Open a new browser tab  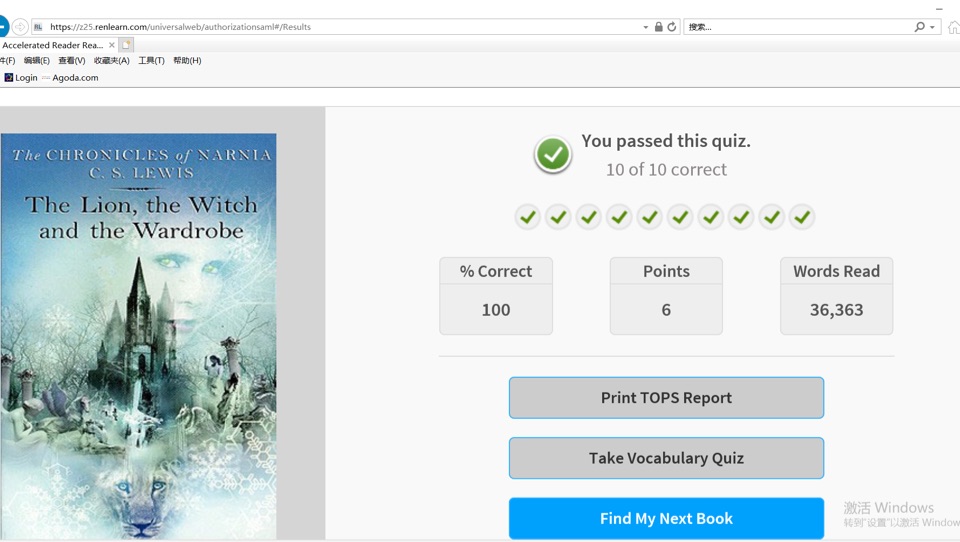[x=126, y=45]
